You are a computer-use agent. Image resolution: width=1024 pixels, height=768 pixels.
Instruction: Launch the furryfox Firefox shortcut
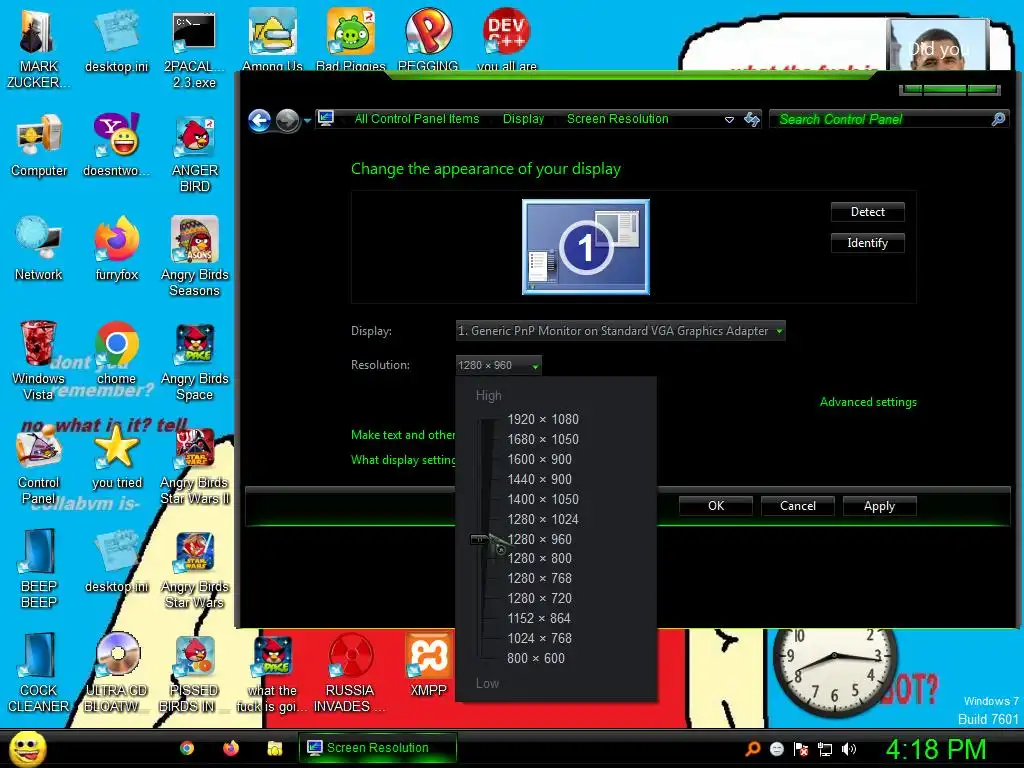(116, 249)
